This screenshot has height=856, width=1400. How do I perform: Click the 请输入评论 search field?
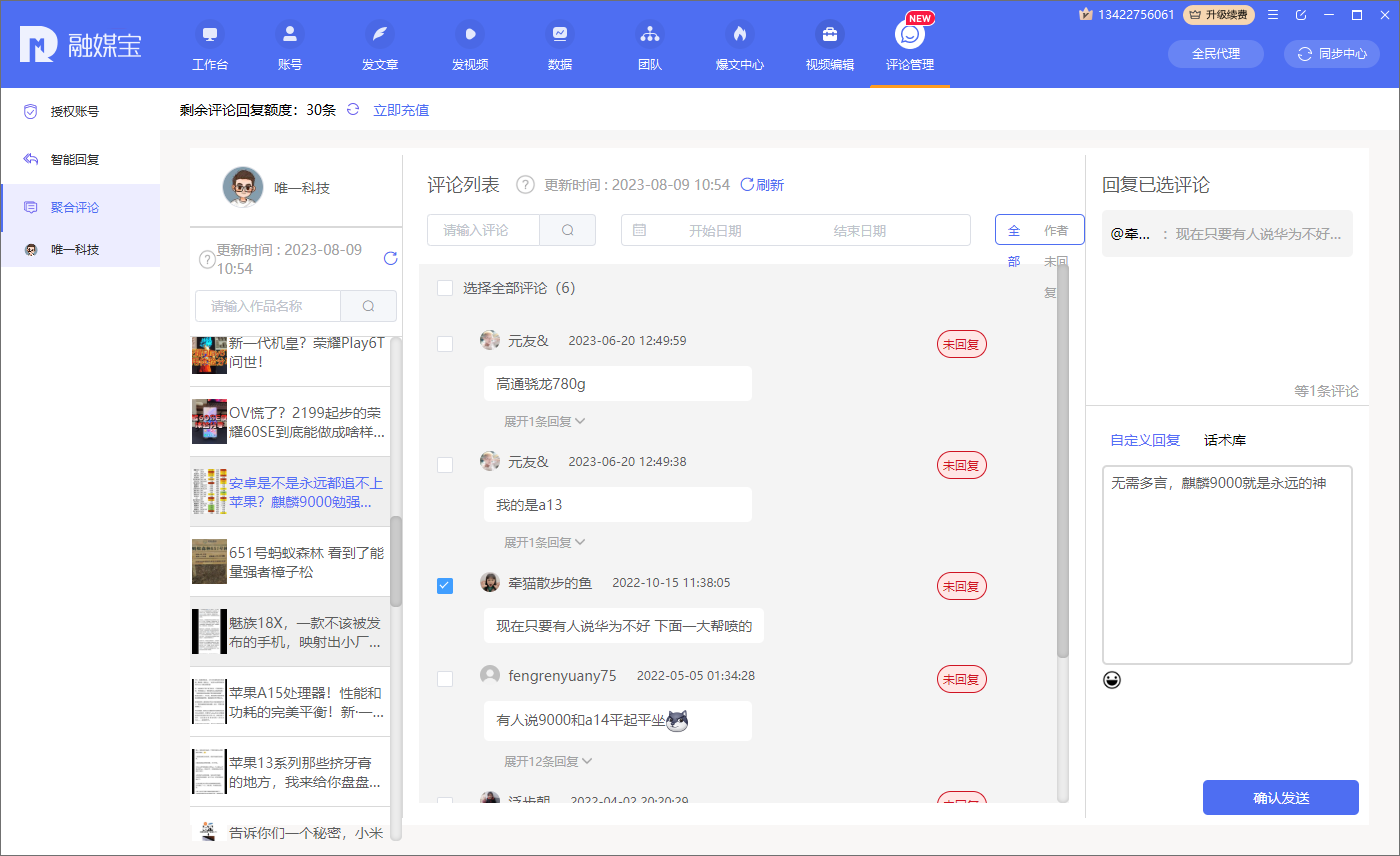484,230
